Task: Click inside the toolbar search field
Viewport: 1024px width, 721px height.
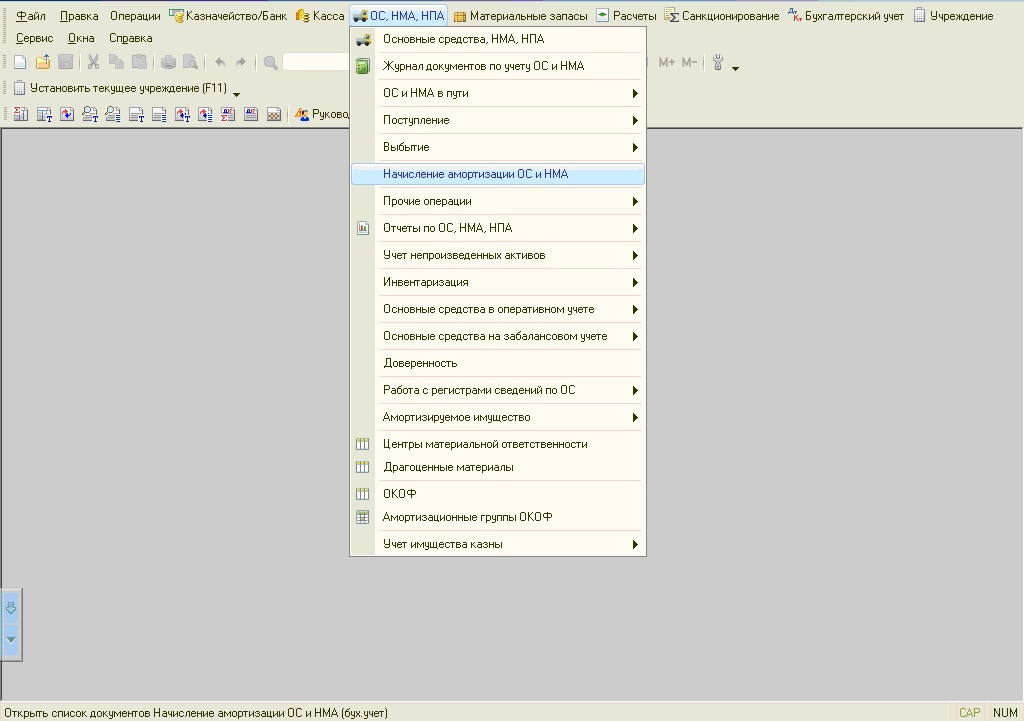Action: 316,63
